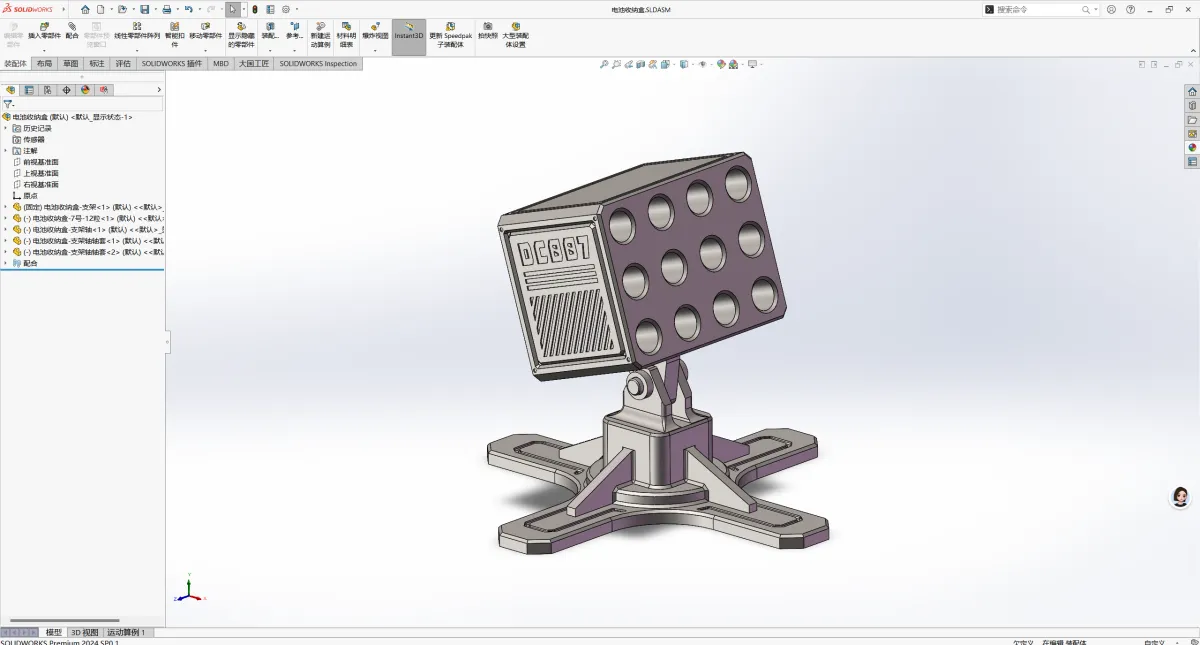The width and height of the screenshot is (1200, 645).
Task: Expand the 注解 annotations tree node
Action: click(5, 150)
